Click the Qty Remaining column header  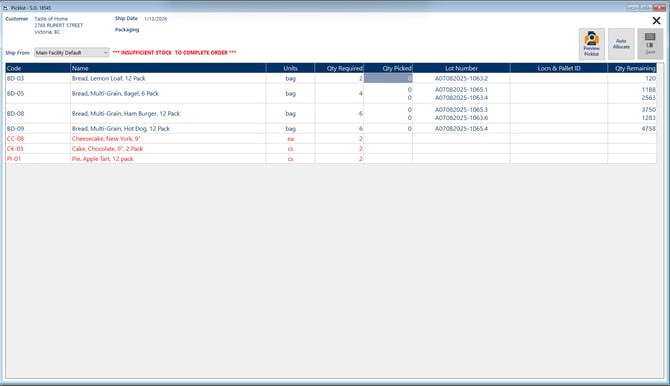632,68
